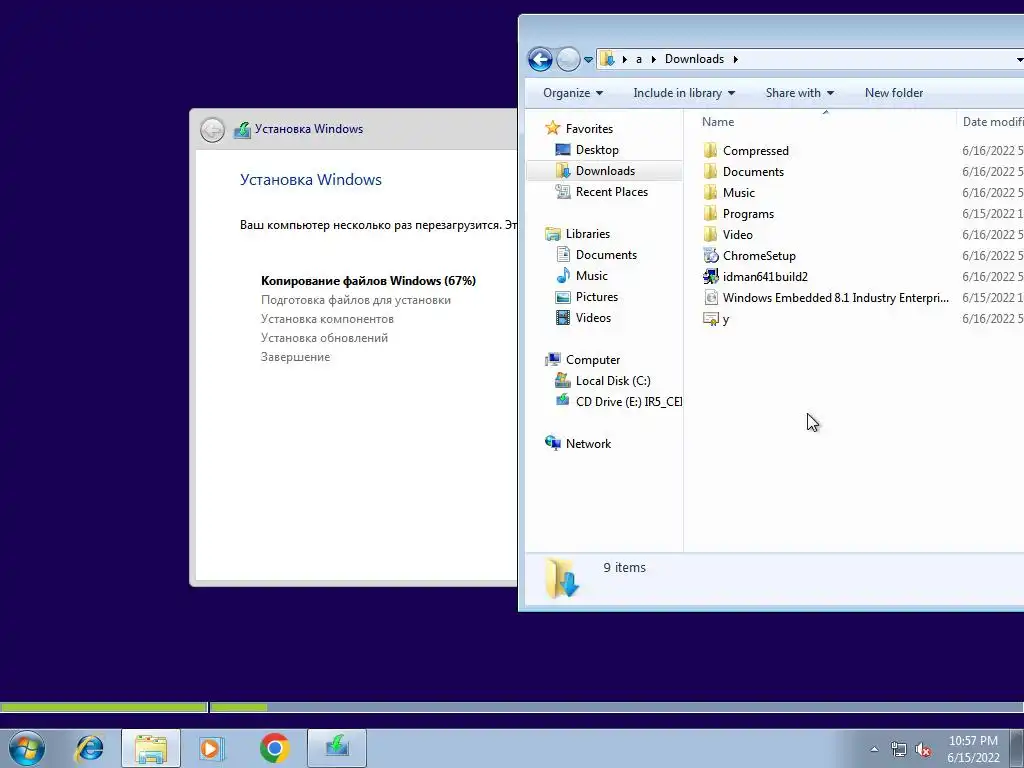The image size is (1024, 768).
Task: Select the Compressed folder icon
Action: 711,151
